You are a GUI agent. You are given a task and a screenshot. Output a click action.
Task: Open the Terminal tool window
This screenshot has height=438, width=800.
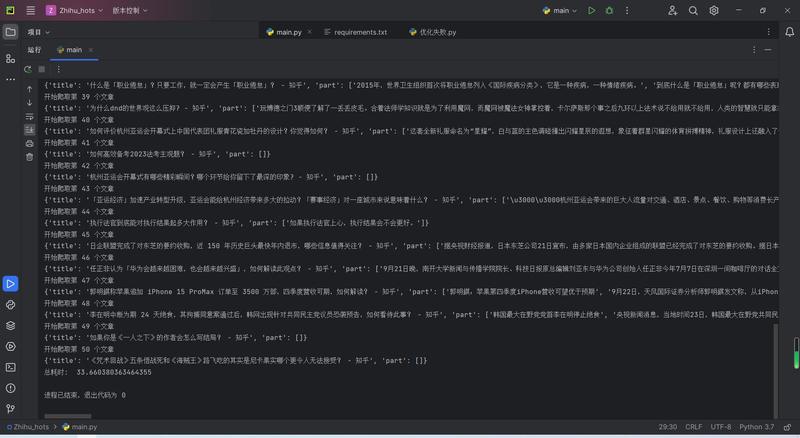point(10,368)
